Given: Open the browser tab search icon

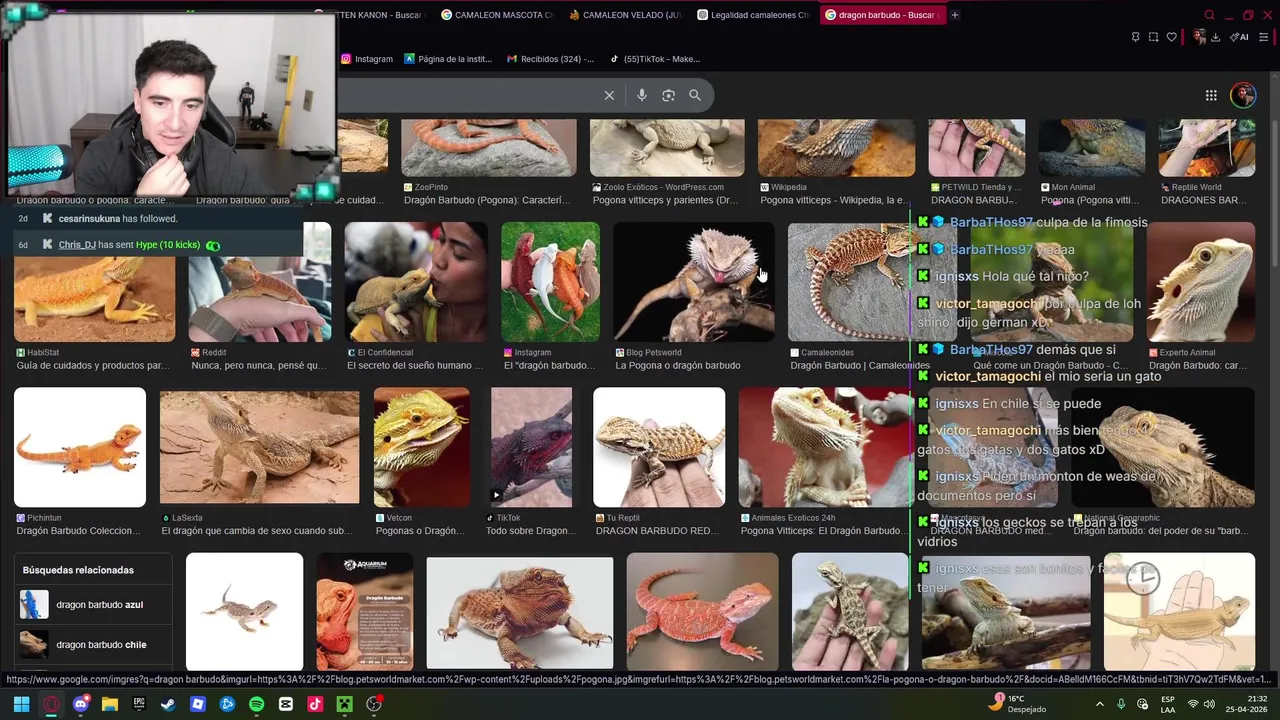Looking at the screenshot, I should (1209, 15).
